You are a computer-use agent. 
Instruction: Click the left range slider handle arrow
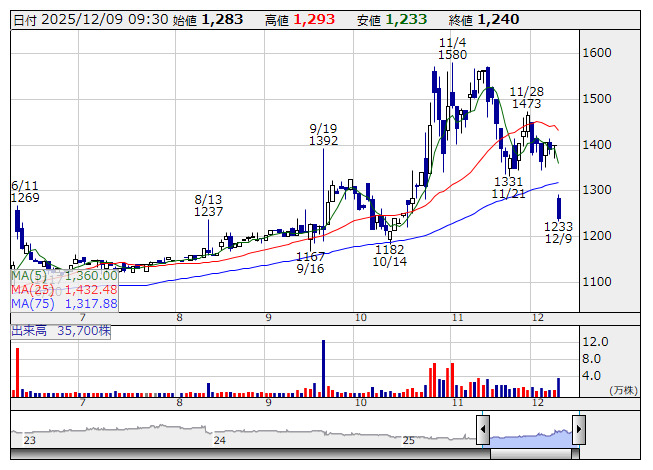(483, 429)
